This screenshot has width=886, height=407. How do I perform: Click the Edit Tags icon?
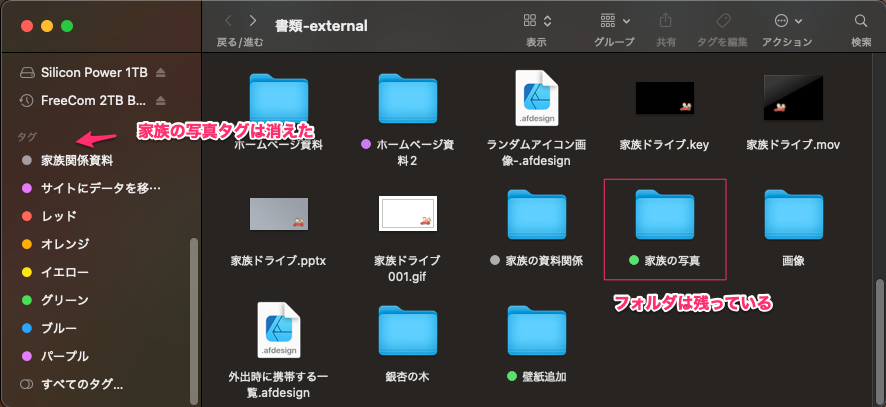723,21
